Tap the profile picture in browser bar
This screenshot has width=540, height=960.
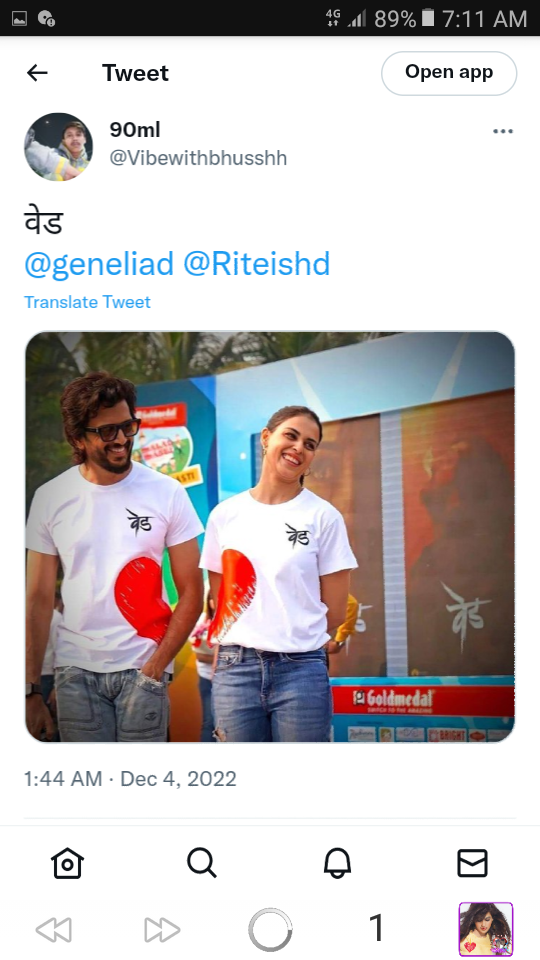(x=486, y=929)
